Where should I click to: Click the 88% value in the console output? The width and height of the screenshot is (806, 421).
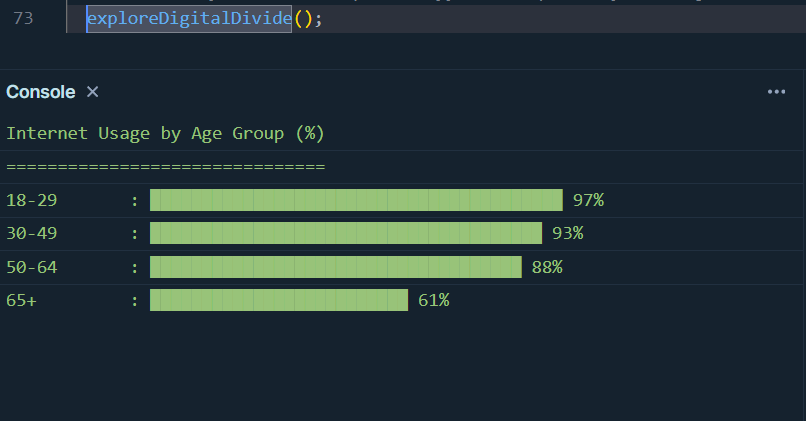(547, 267)
